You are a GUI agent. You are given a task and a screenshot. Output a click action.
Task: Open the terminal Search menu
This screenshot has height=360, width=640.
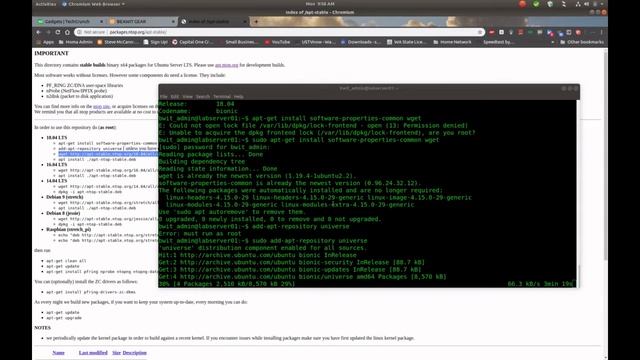(203, 97)
